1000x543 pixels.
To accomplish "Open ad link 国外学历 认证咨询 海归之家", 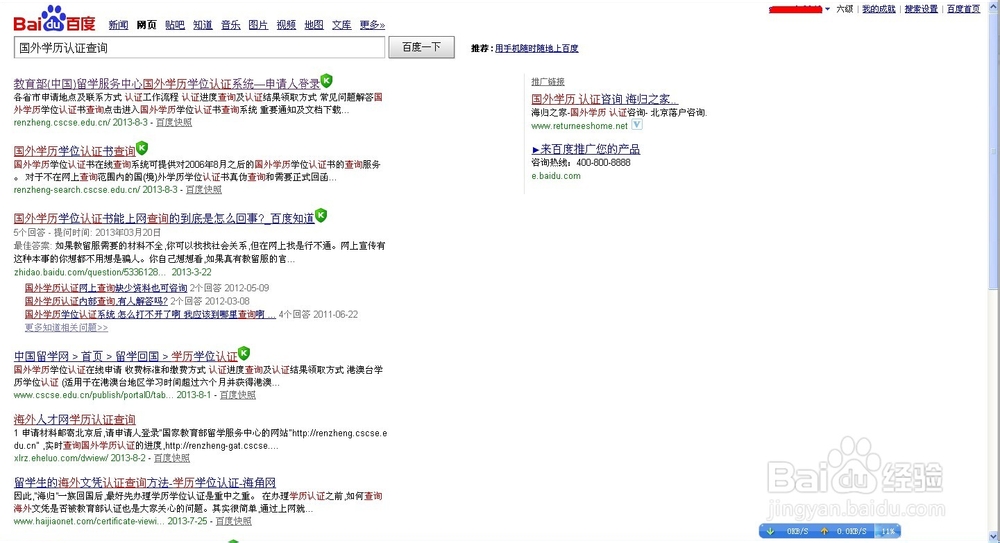I will click(x=605, y=99).
